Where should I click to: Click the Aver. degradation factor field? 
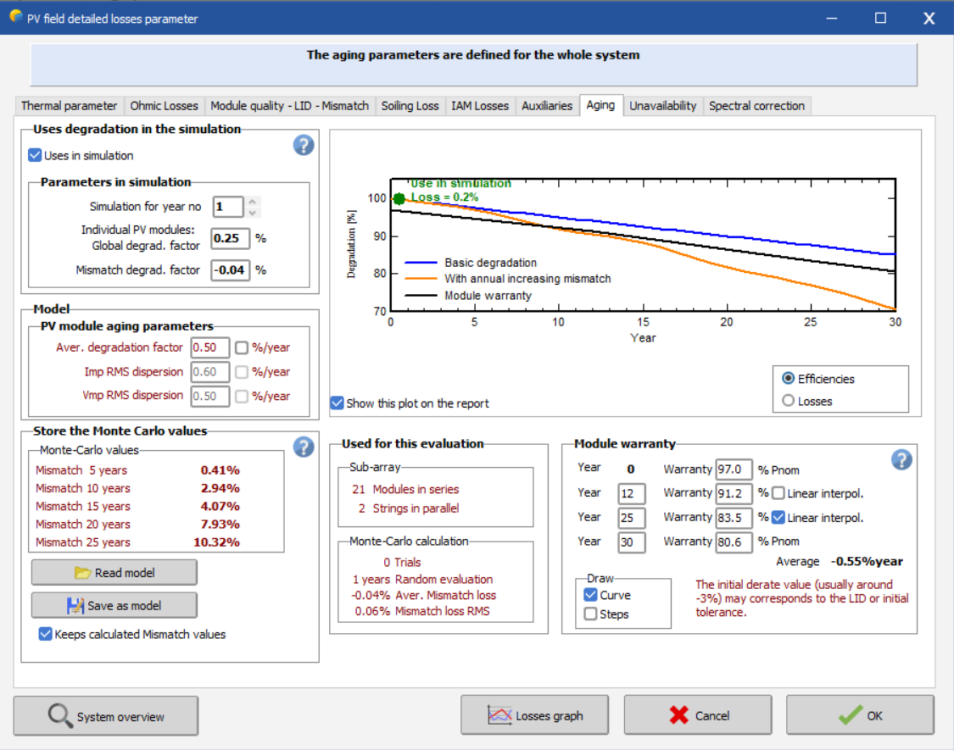209,347
